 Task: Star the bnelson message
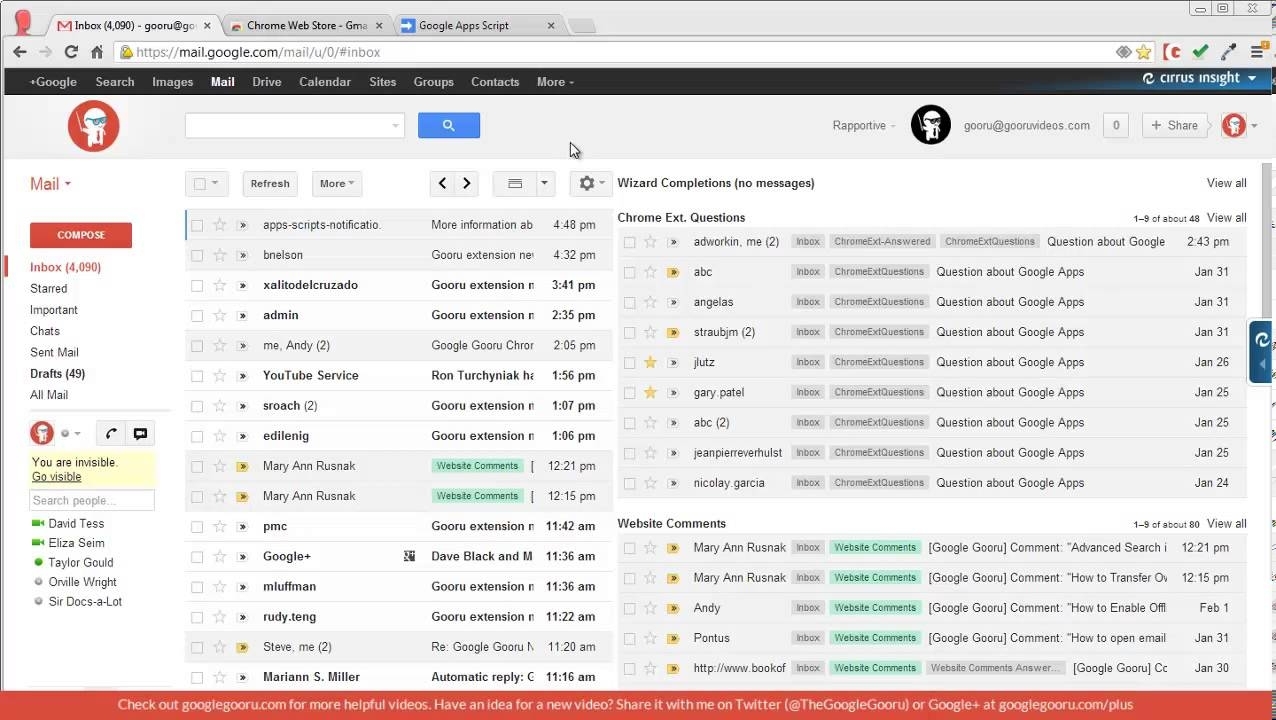[x=220, y=255]
